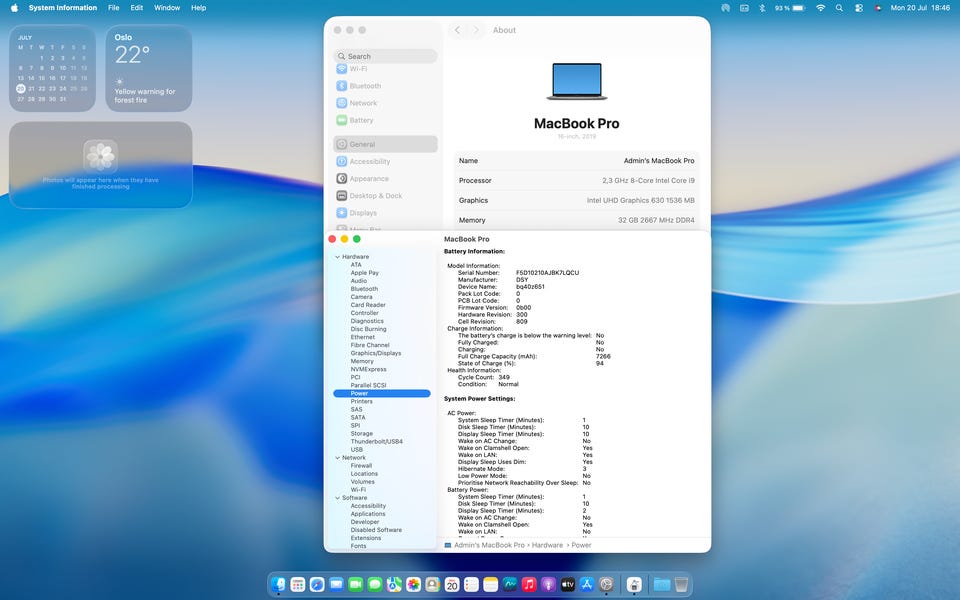Go back using the About back arrow
The height and width of the screenshot is (600, 960).
[x=457, y=30]
